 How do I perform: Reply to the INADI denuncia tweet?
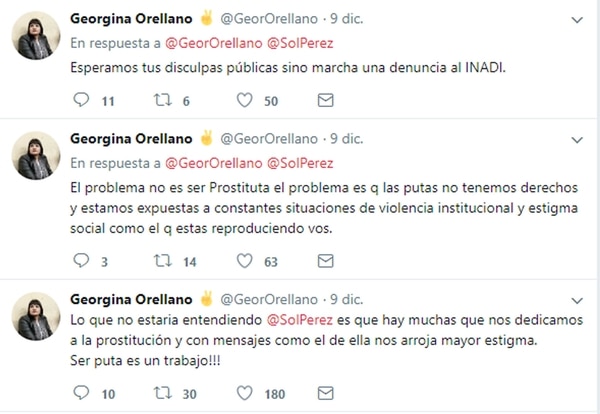(x=83, y=100)
